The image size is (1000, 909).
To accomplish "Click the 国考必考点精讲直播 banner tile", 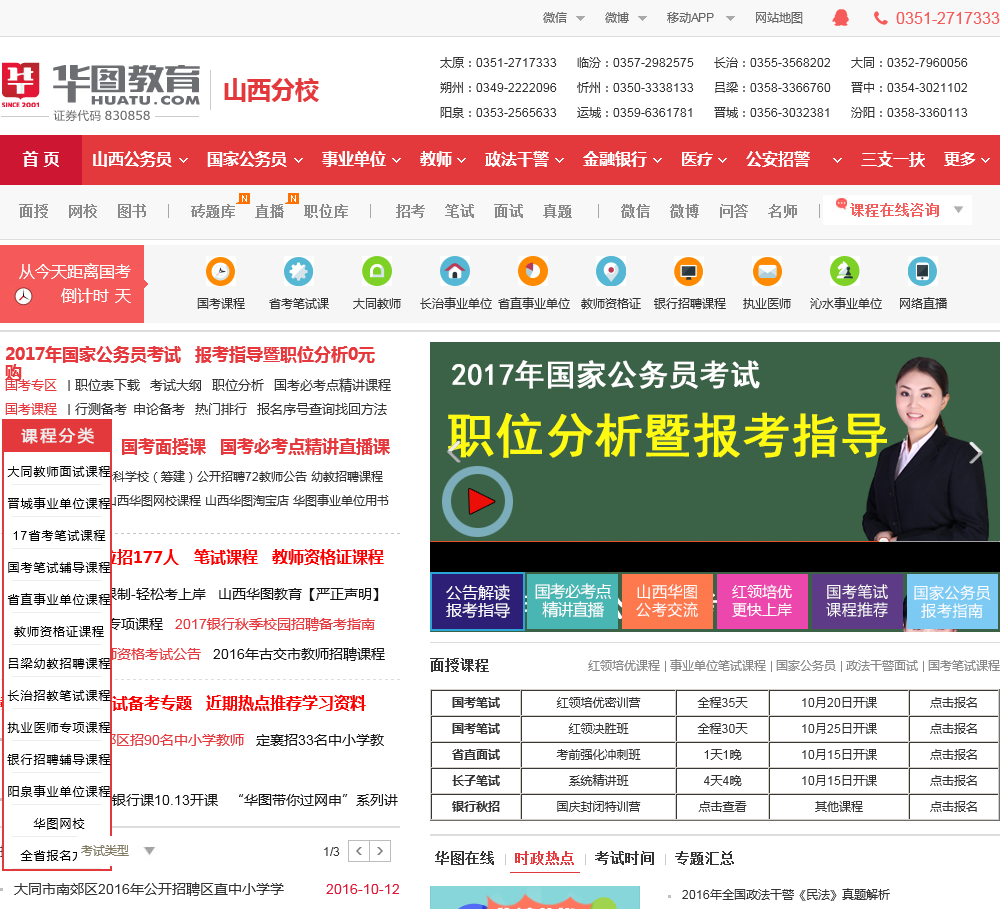I will click(x=572, y=602).
